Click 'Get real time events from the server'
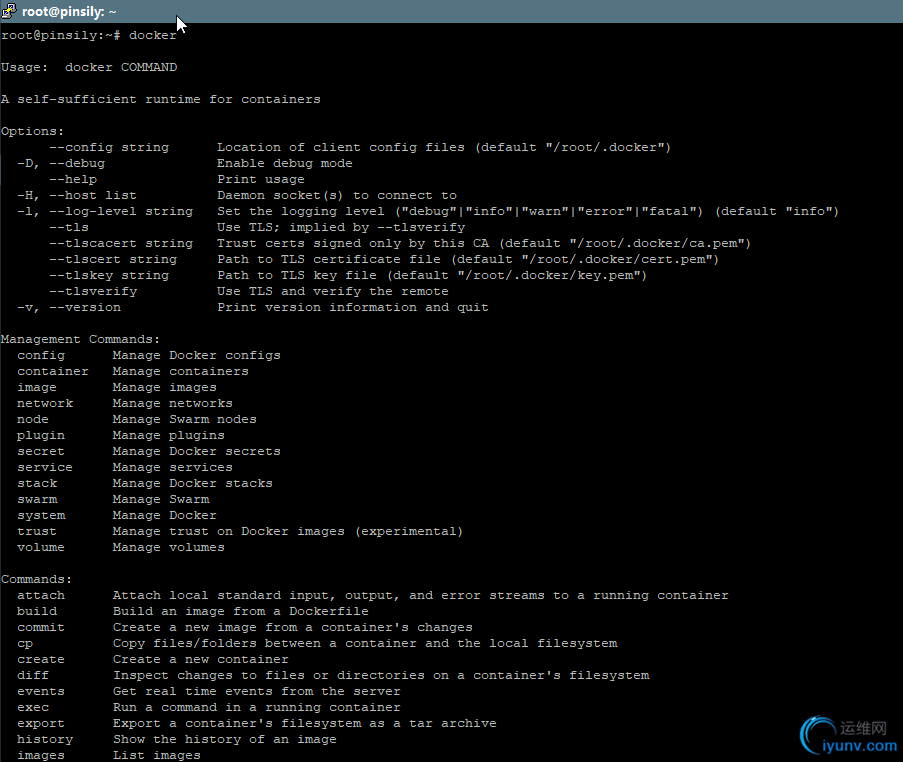Screen dimensions: 903x762 coord(257,692)
